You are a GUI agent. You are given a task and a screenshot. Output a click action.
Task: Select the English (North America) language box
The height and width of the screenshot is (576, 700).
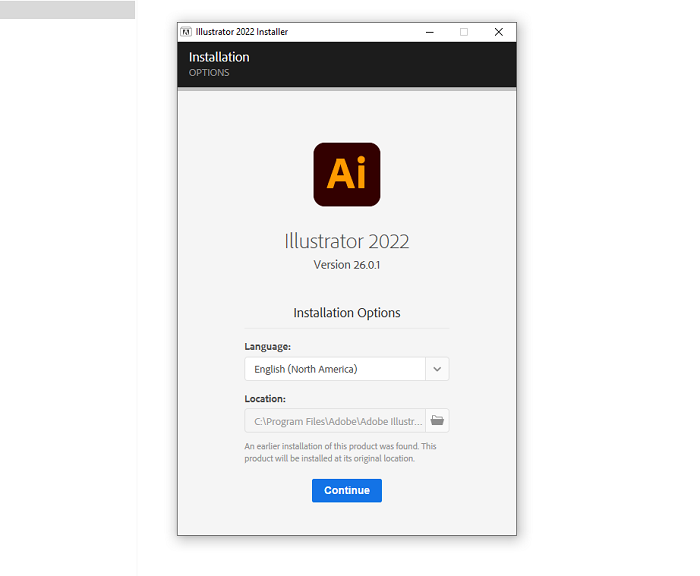pyautogui.click(x=335, y=369)
